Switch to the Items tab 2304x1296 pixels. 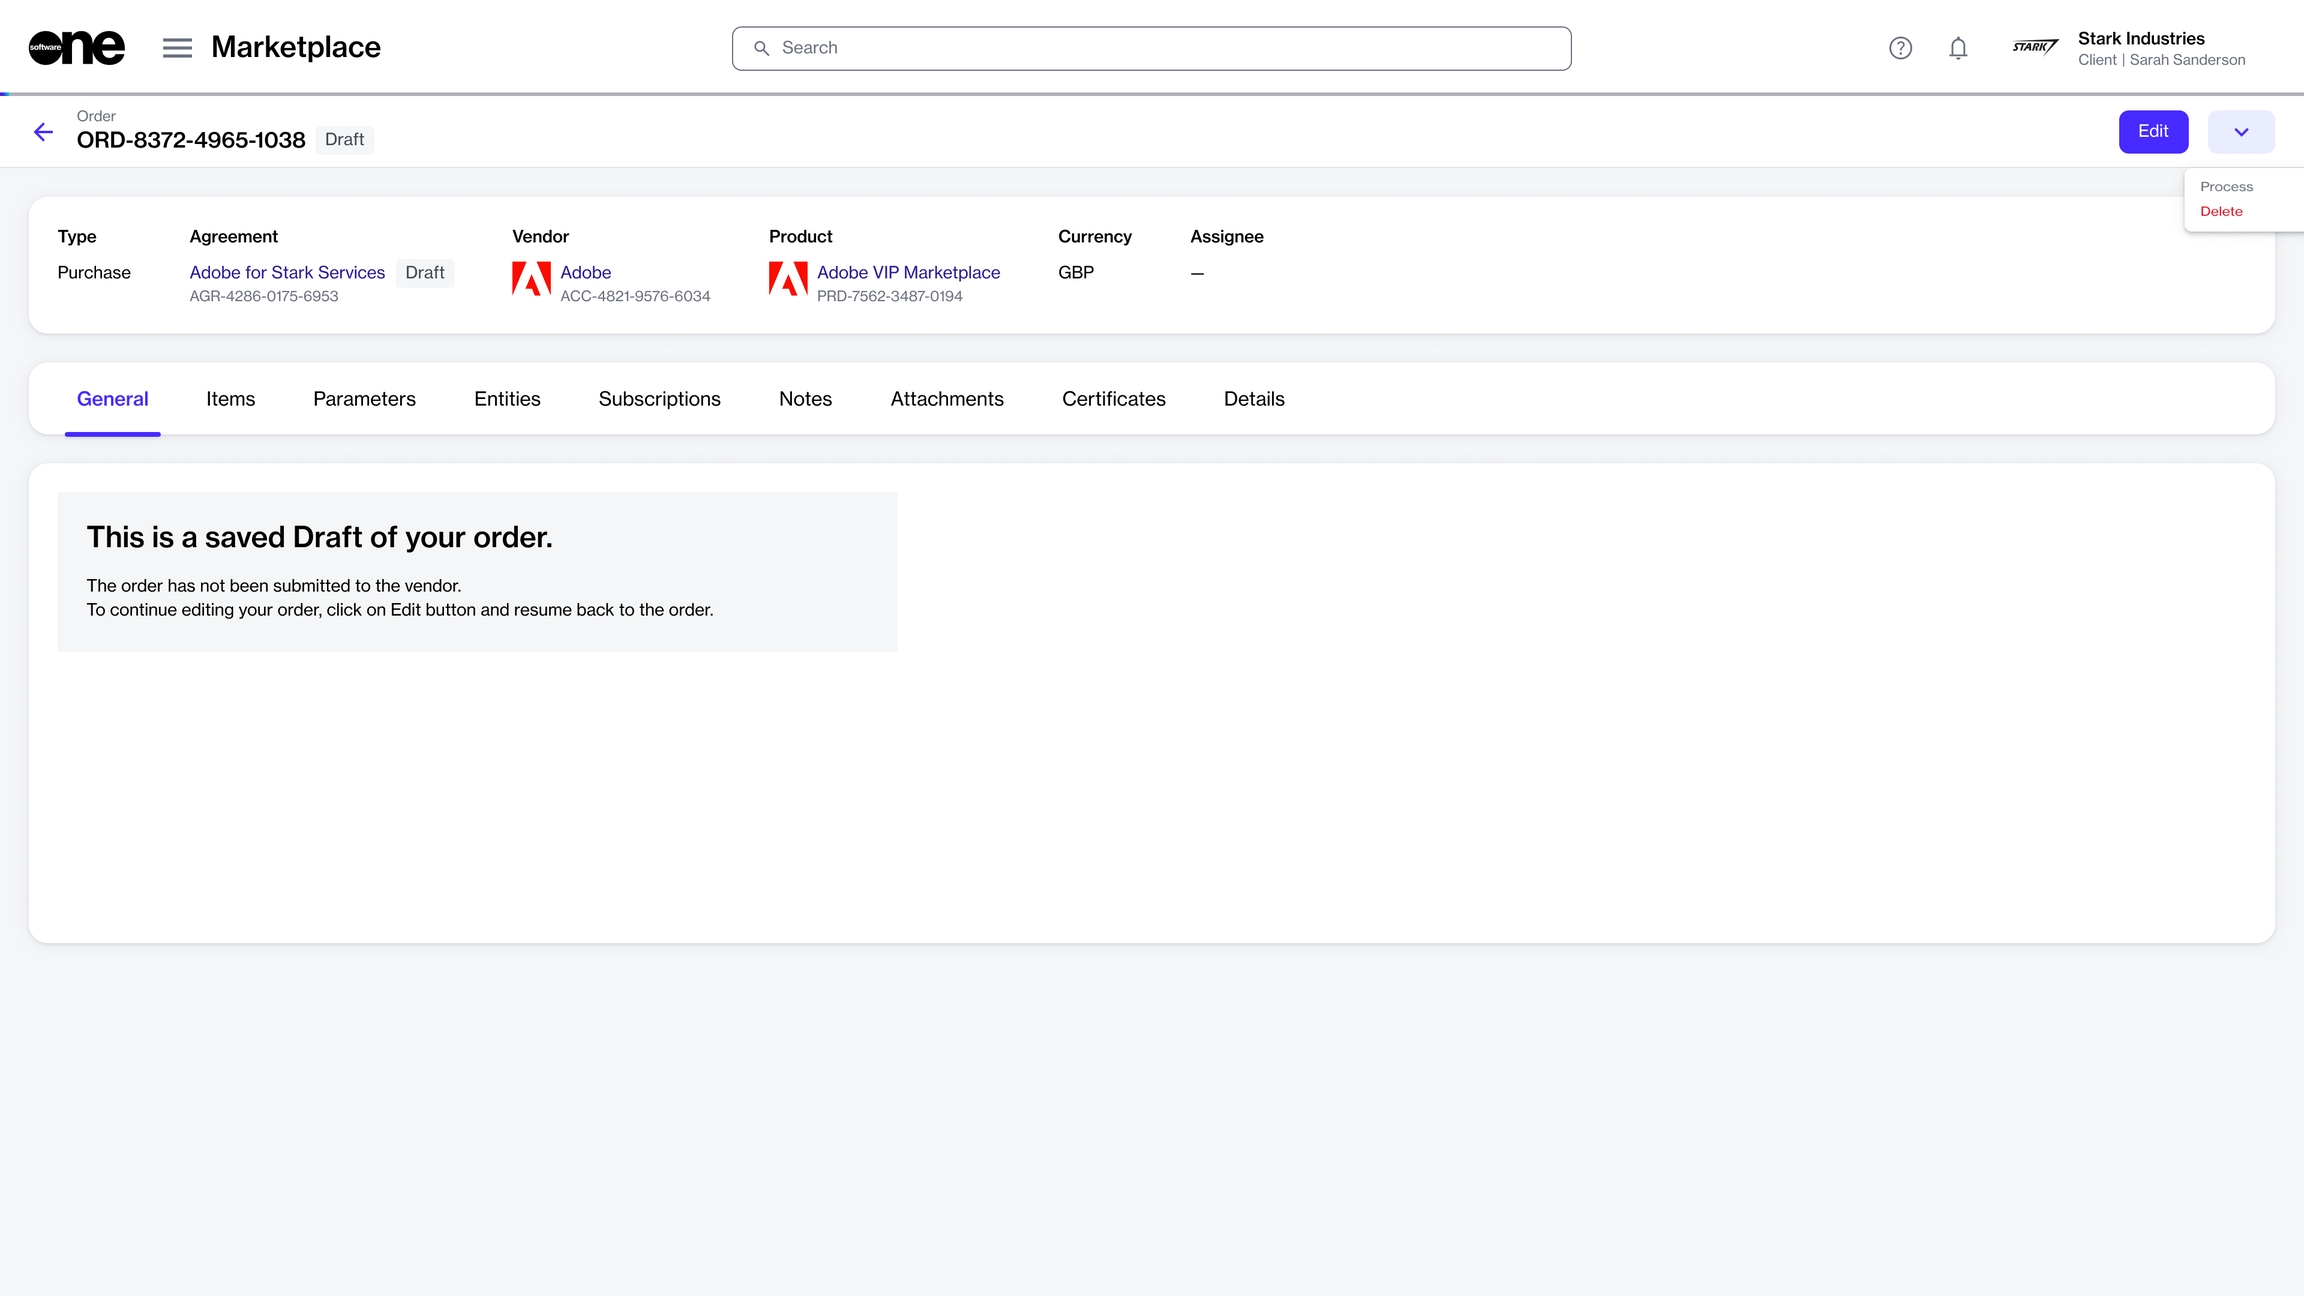(230, 399)
